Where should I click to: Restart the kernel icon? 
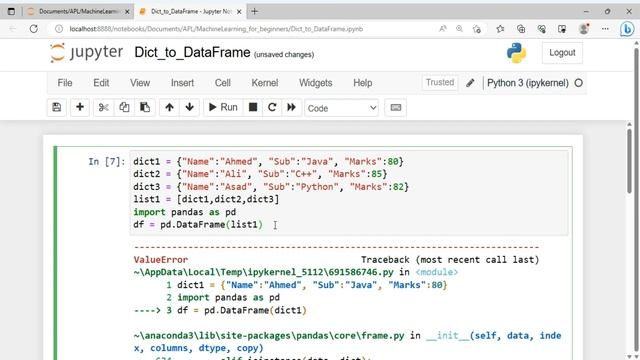(x=272, y=107)
